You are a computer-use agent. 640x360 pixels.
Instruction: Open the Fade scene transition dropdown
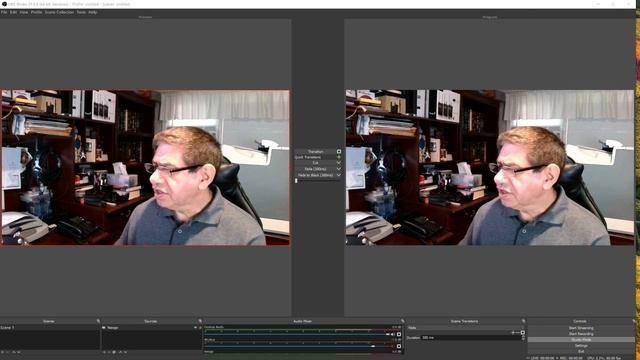tap(465, 328)
